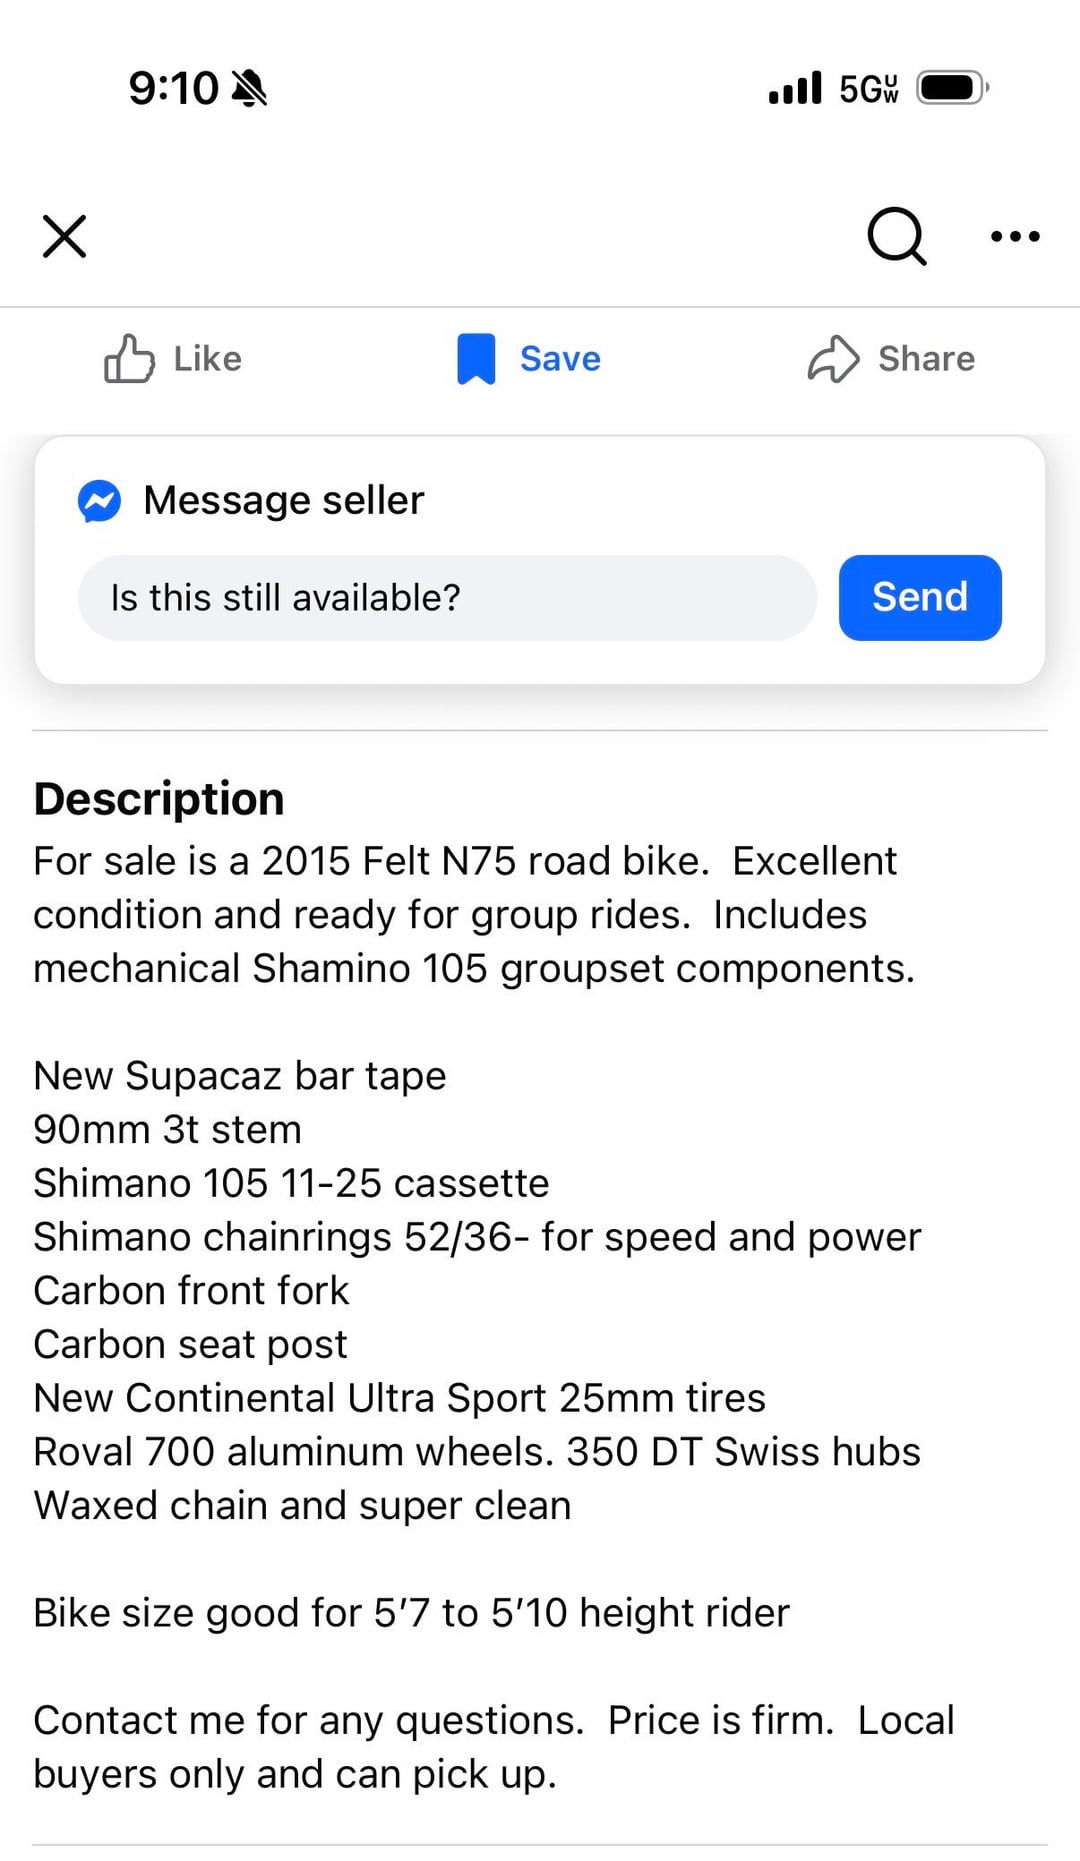Click the "Share" text label
This screenshot has width=1080, height=1861.
926,359
